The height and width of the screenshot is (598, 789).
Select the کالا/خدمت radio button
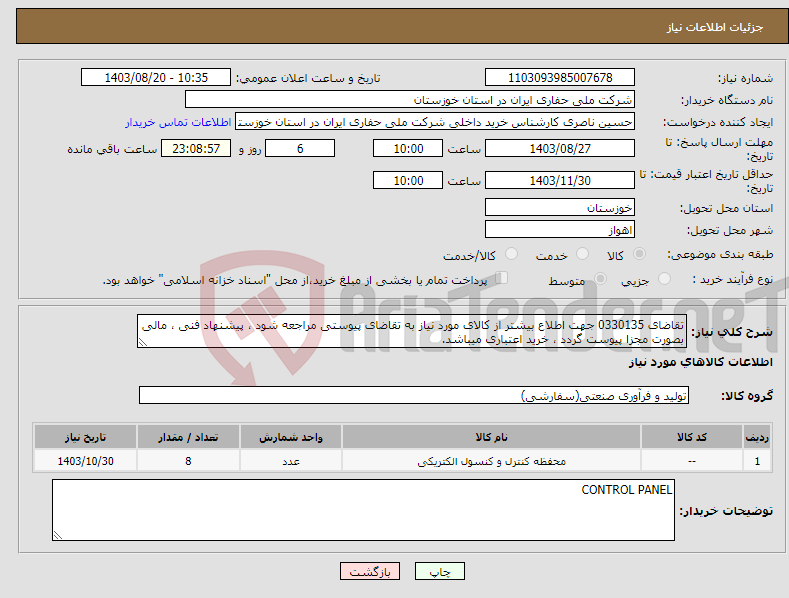click(x=511, y=254)
